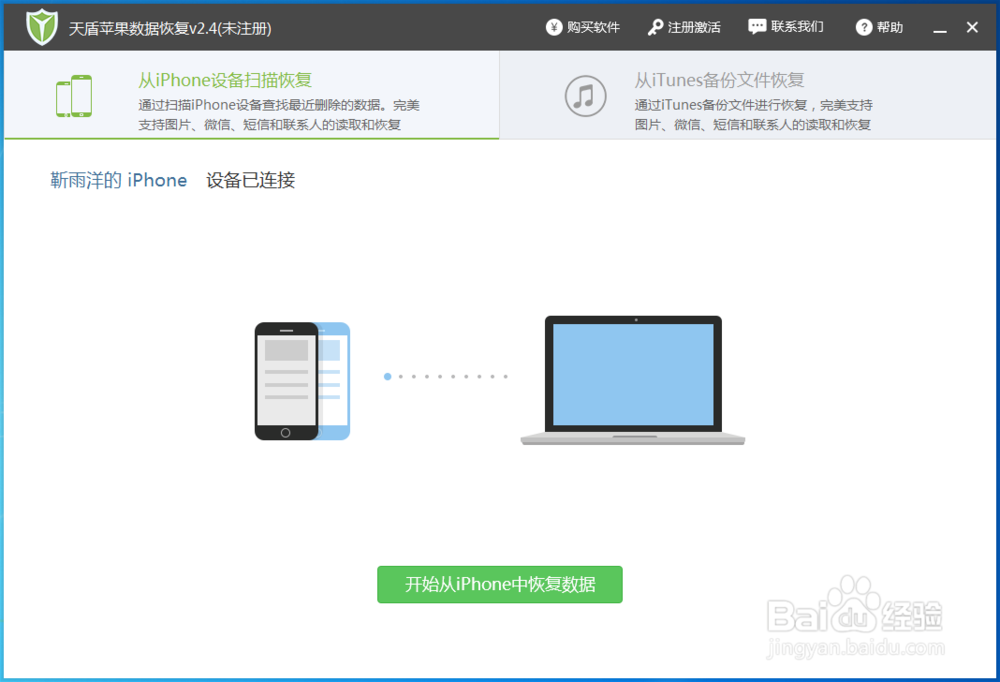
Task: Click the 设备已连接 connection status text
Action: (x=250, y=181)
